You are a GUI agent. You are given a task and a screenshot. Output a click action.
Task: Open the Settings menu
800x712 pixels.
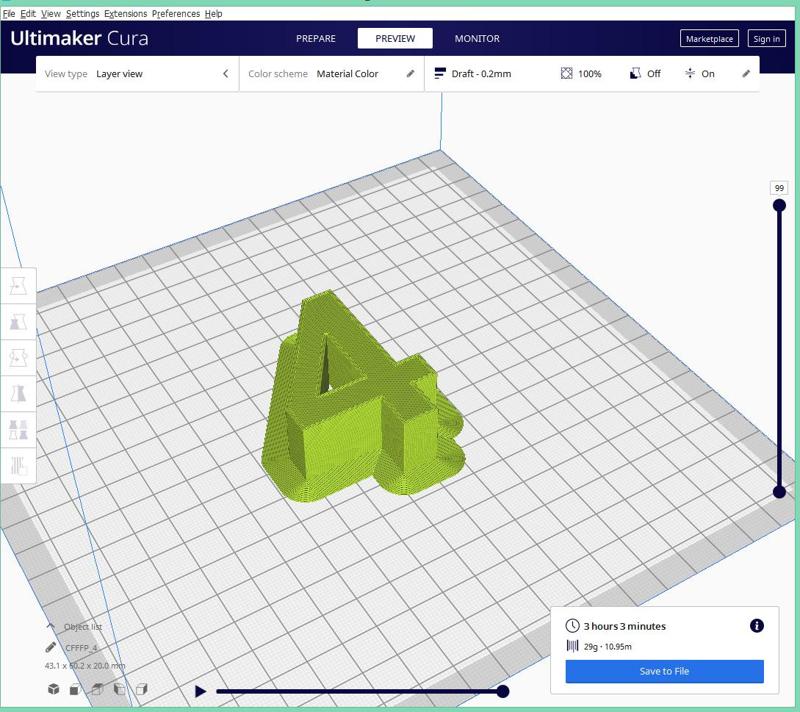pyautogui.click(x=82, y=14)
